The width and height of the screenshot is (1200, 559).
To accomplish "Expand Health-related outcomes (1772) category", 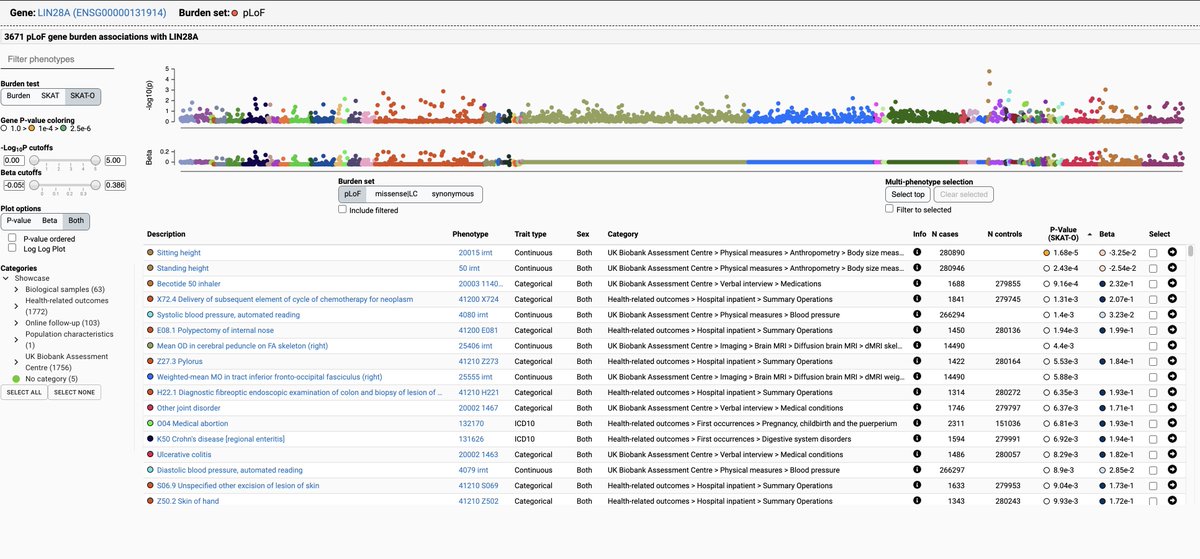I will pyautogui.click(x=16, y=304).
